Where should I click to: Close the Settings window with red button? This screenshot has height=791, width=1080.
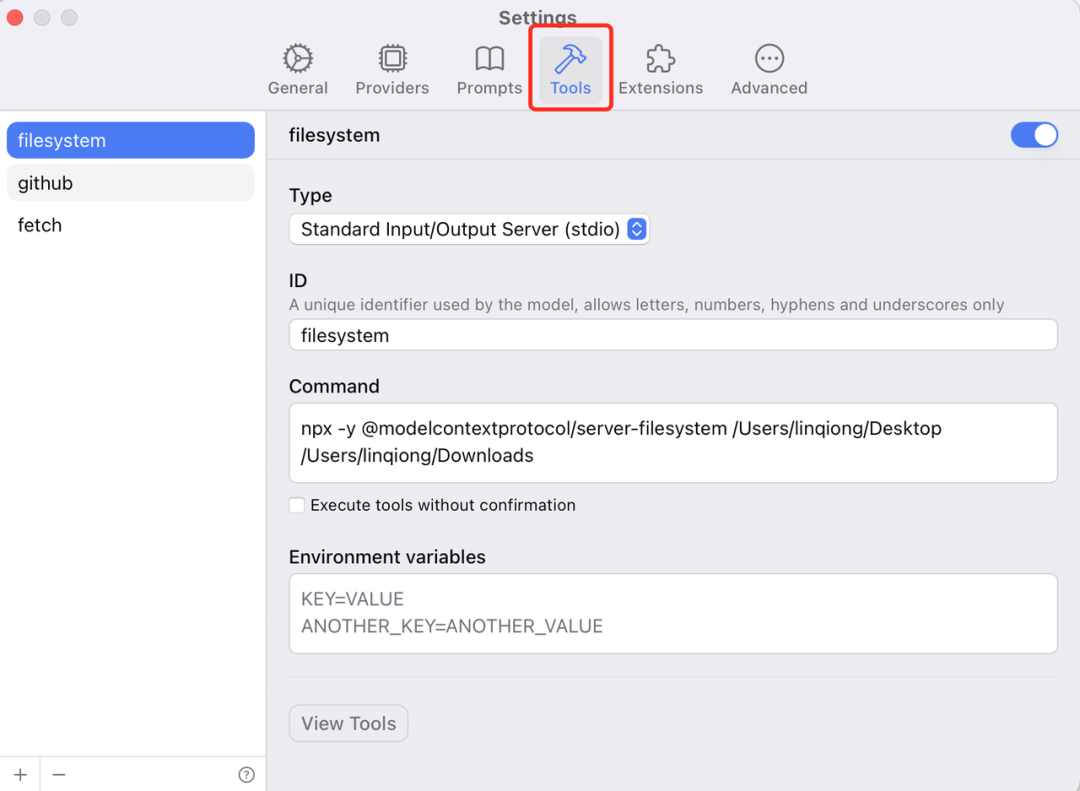(x=15, y=18)
